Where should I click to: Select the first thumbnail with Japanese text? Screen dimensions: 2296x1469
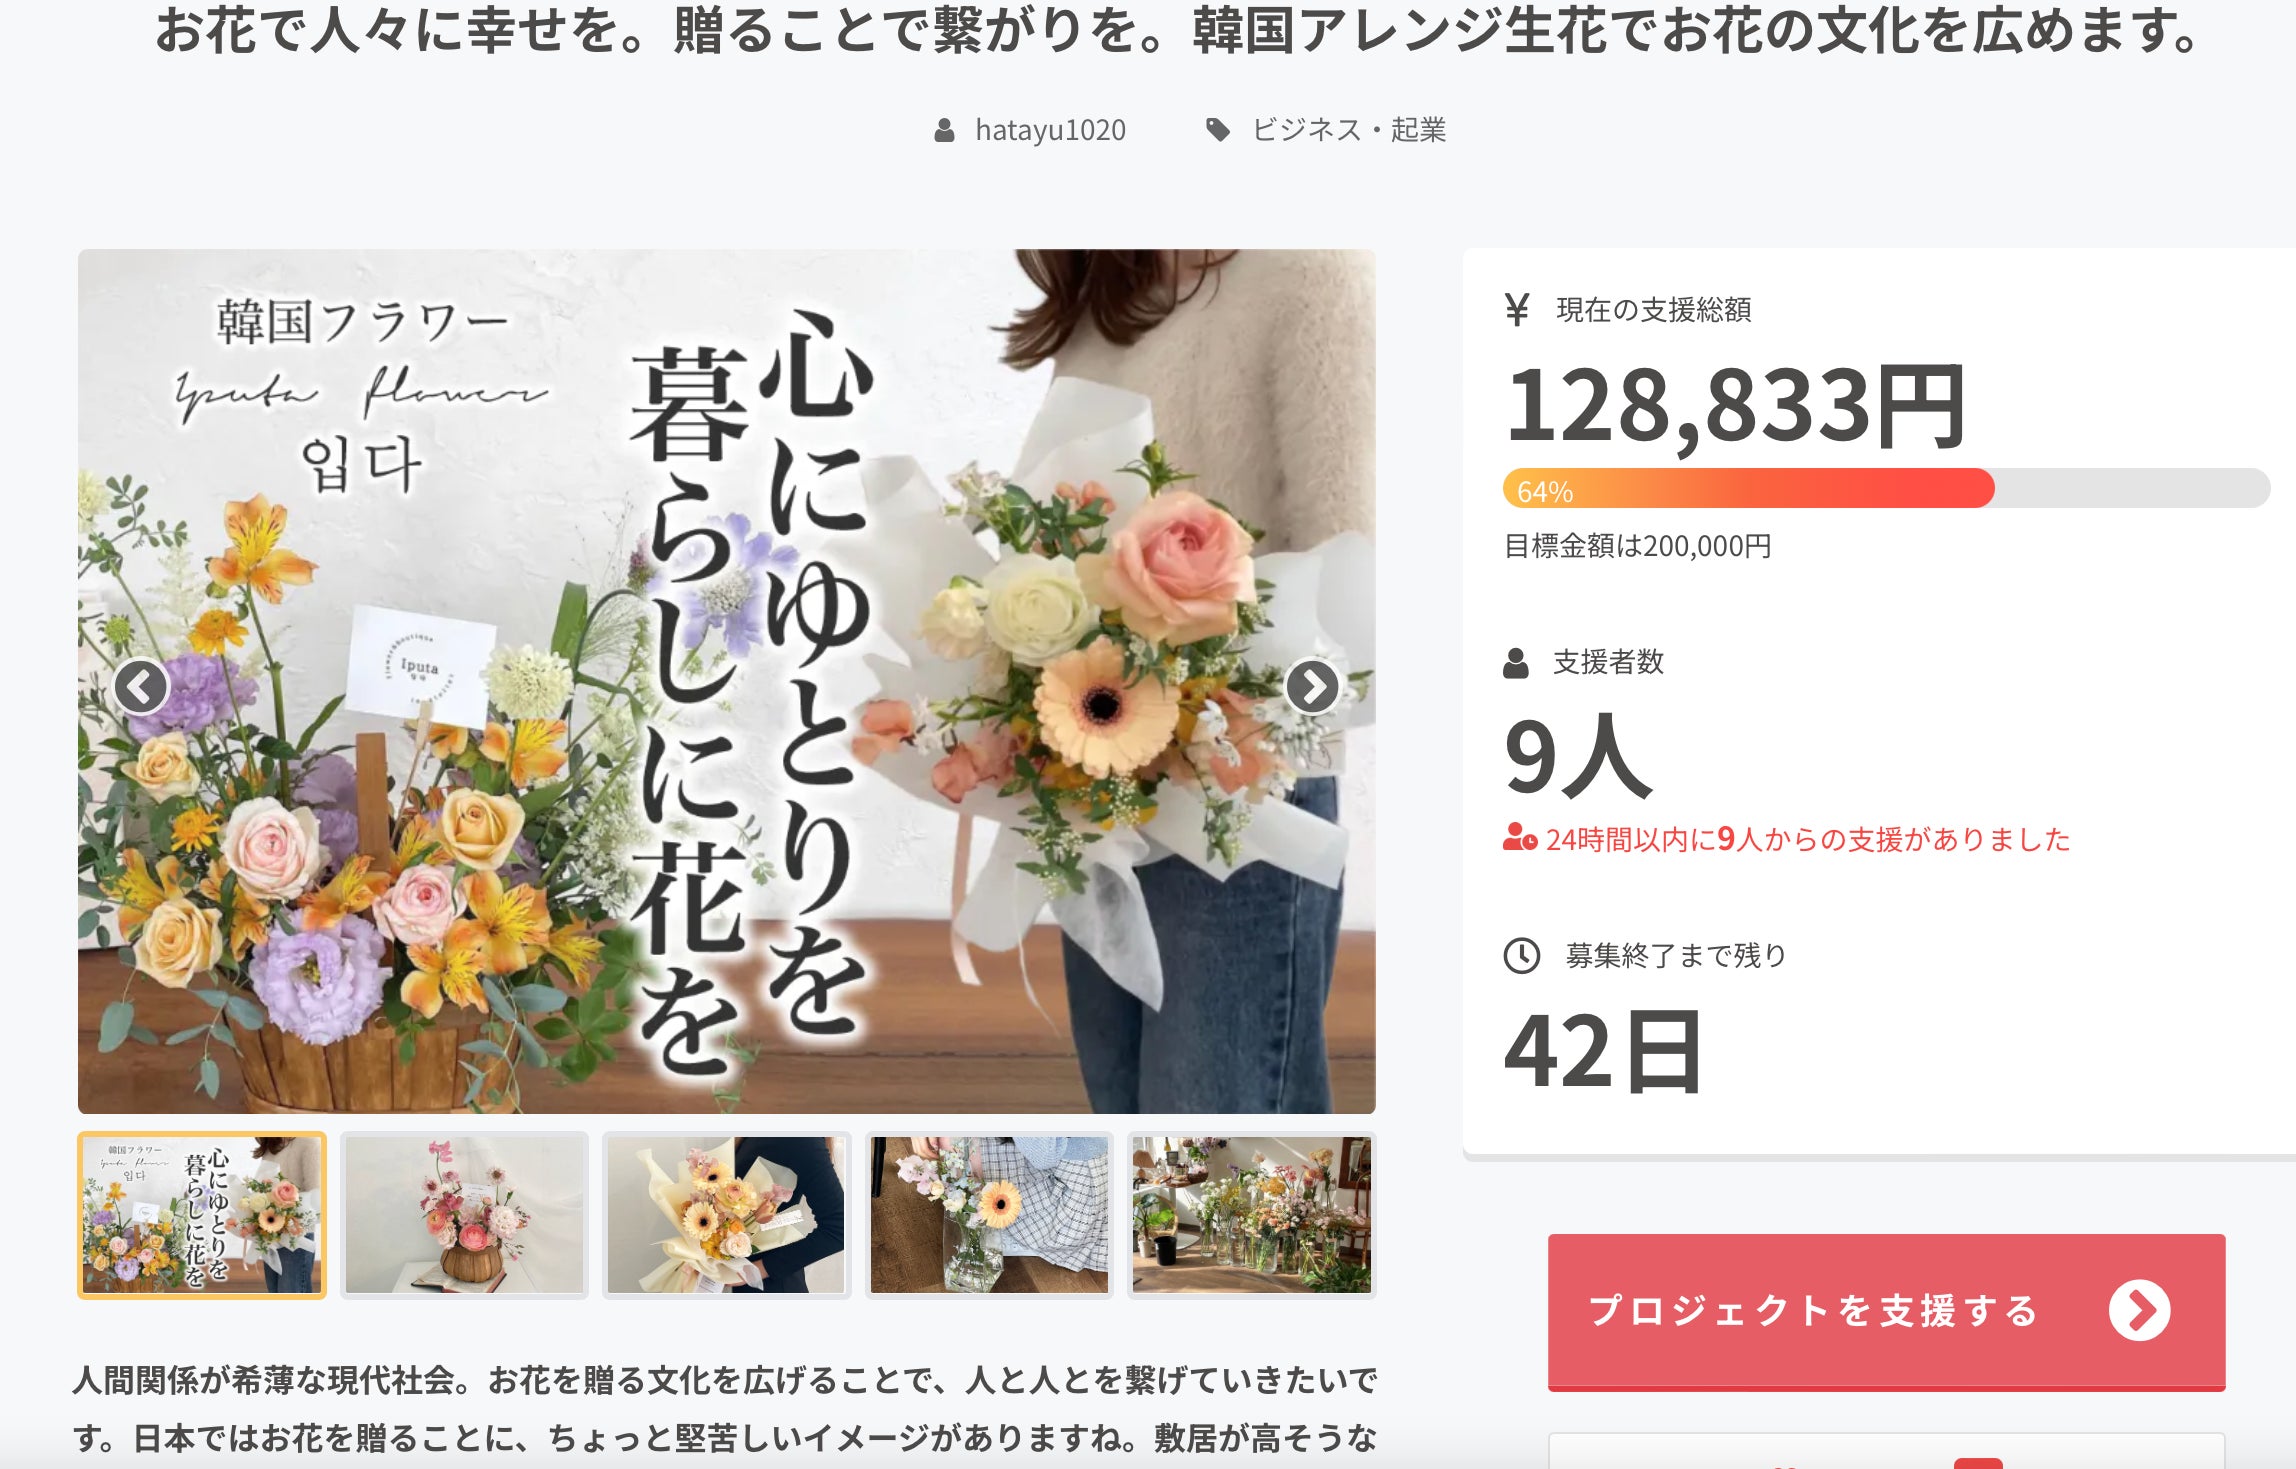click(x=202, y=1215)
